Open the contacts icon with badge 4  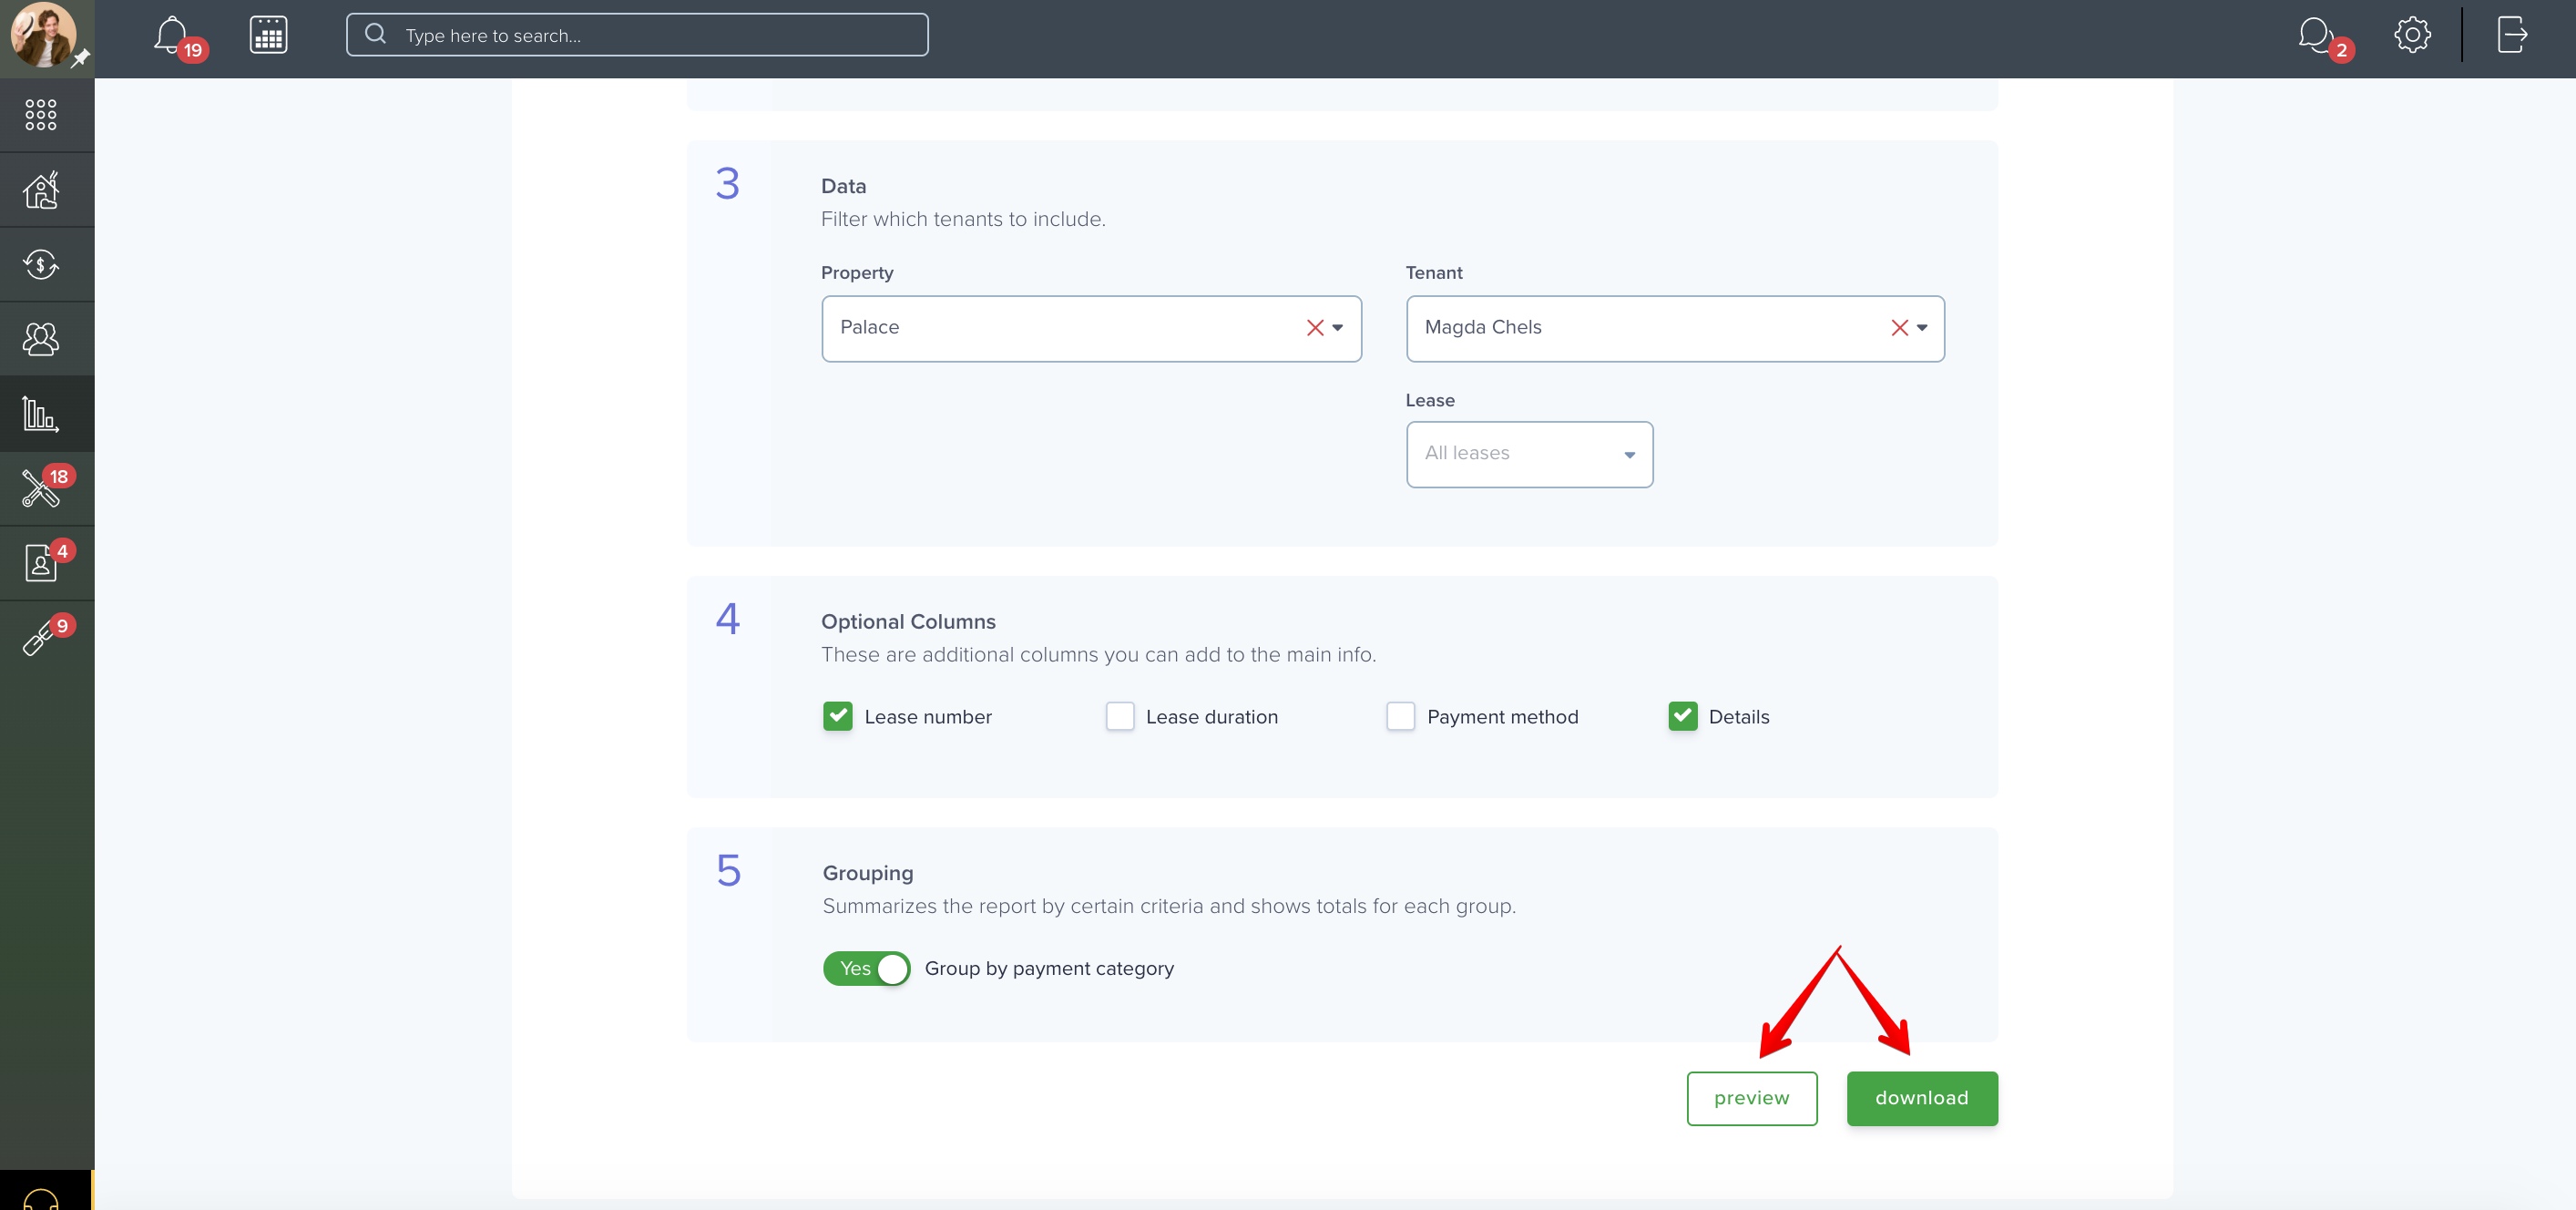(x=41, y=564)
